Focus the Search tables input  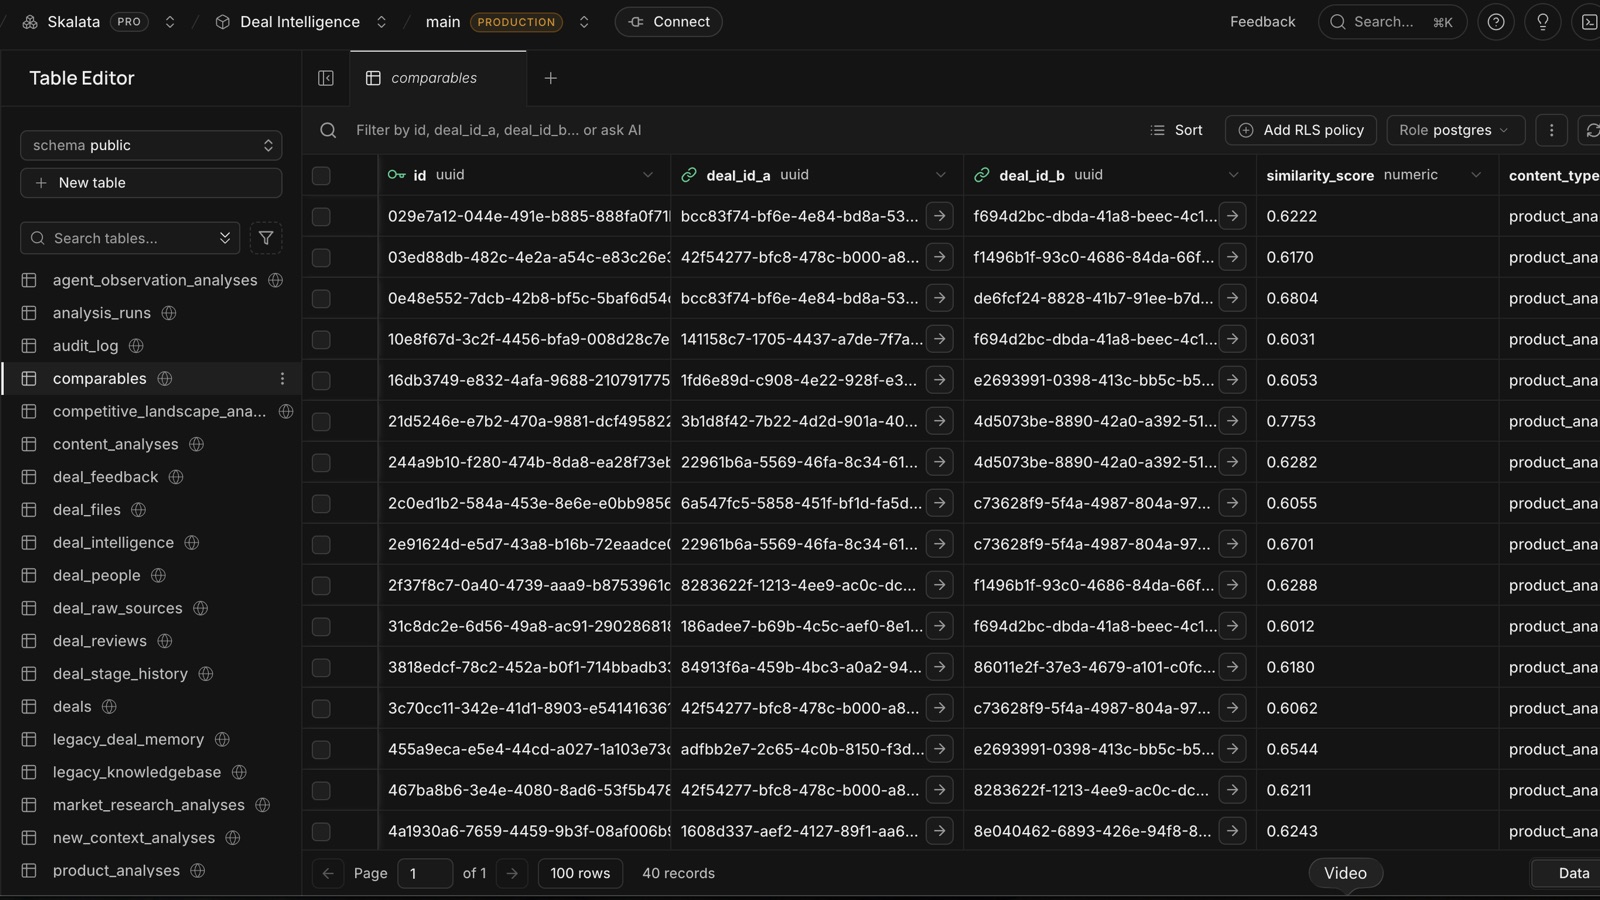(x=130, y=238)
